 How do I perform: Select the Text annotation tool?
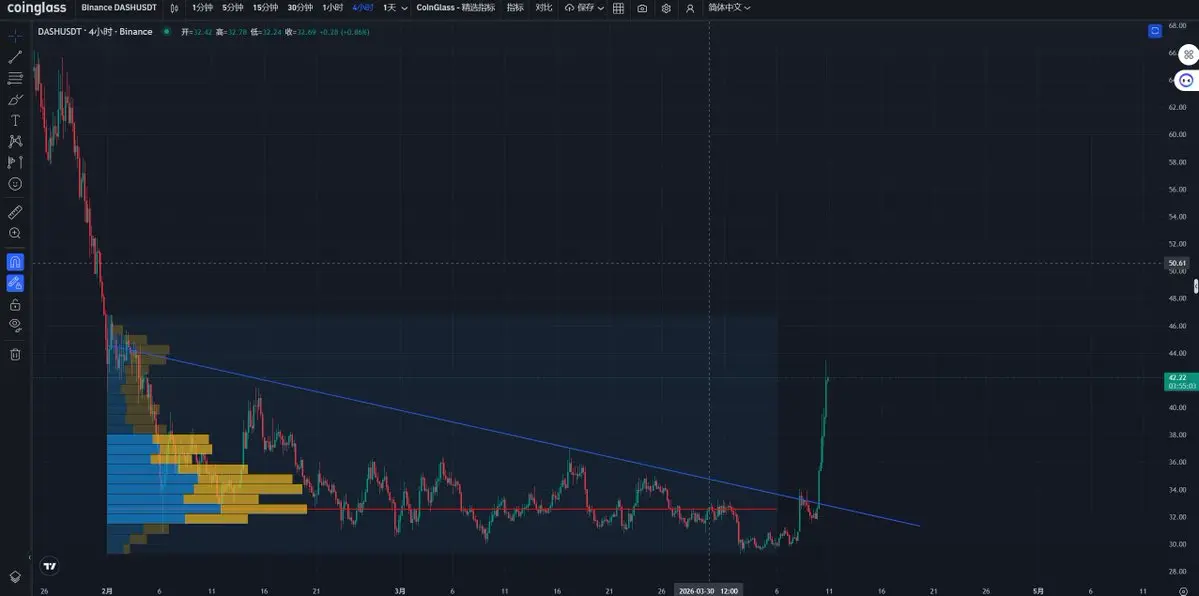point(15,120)
